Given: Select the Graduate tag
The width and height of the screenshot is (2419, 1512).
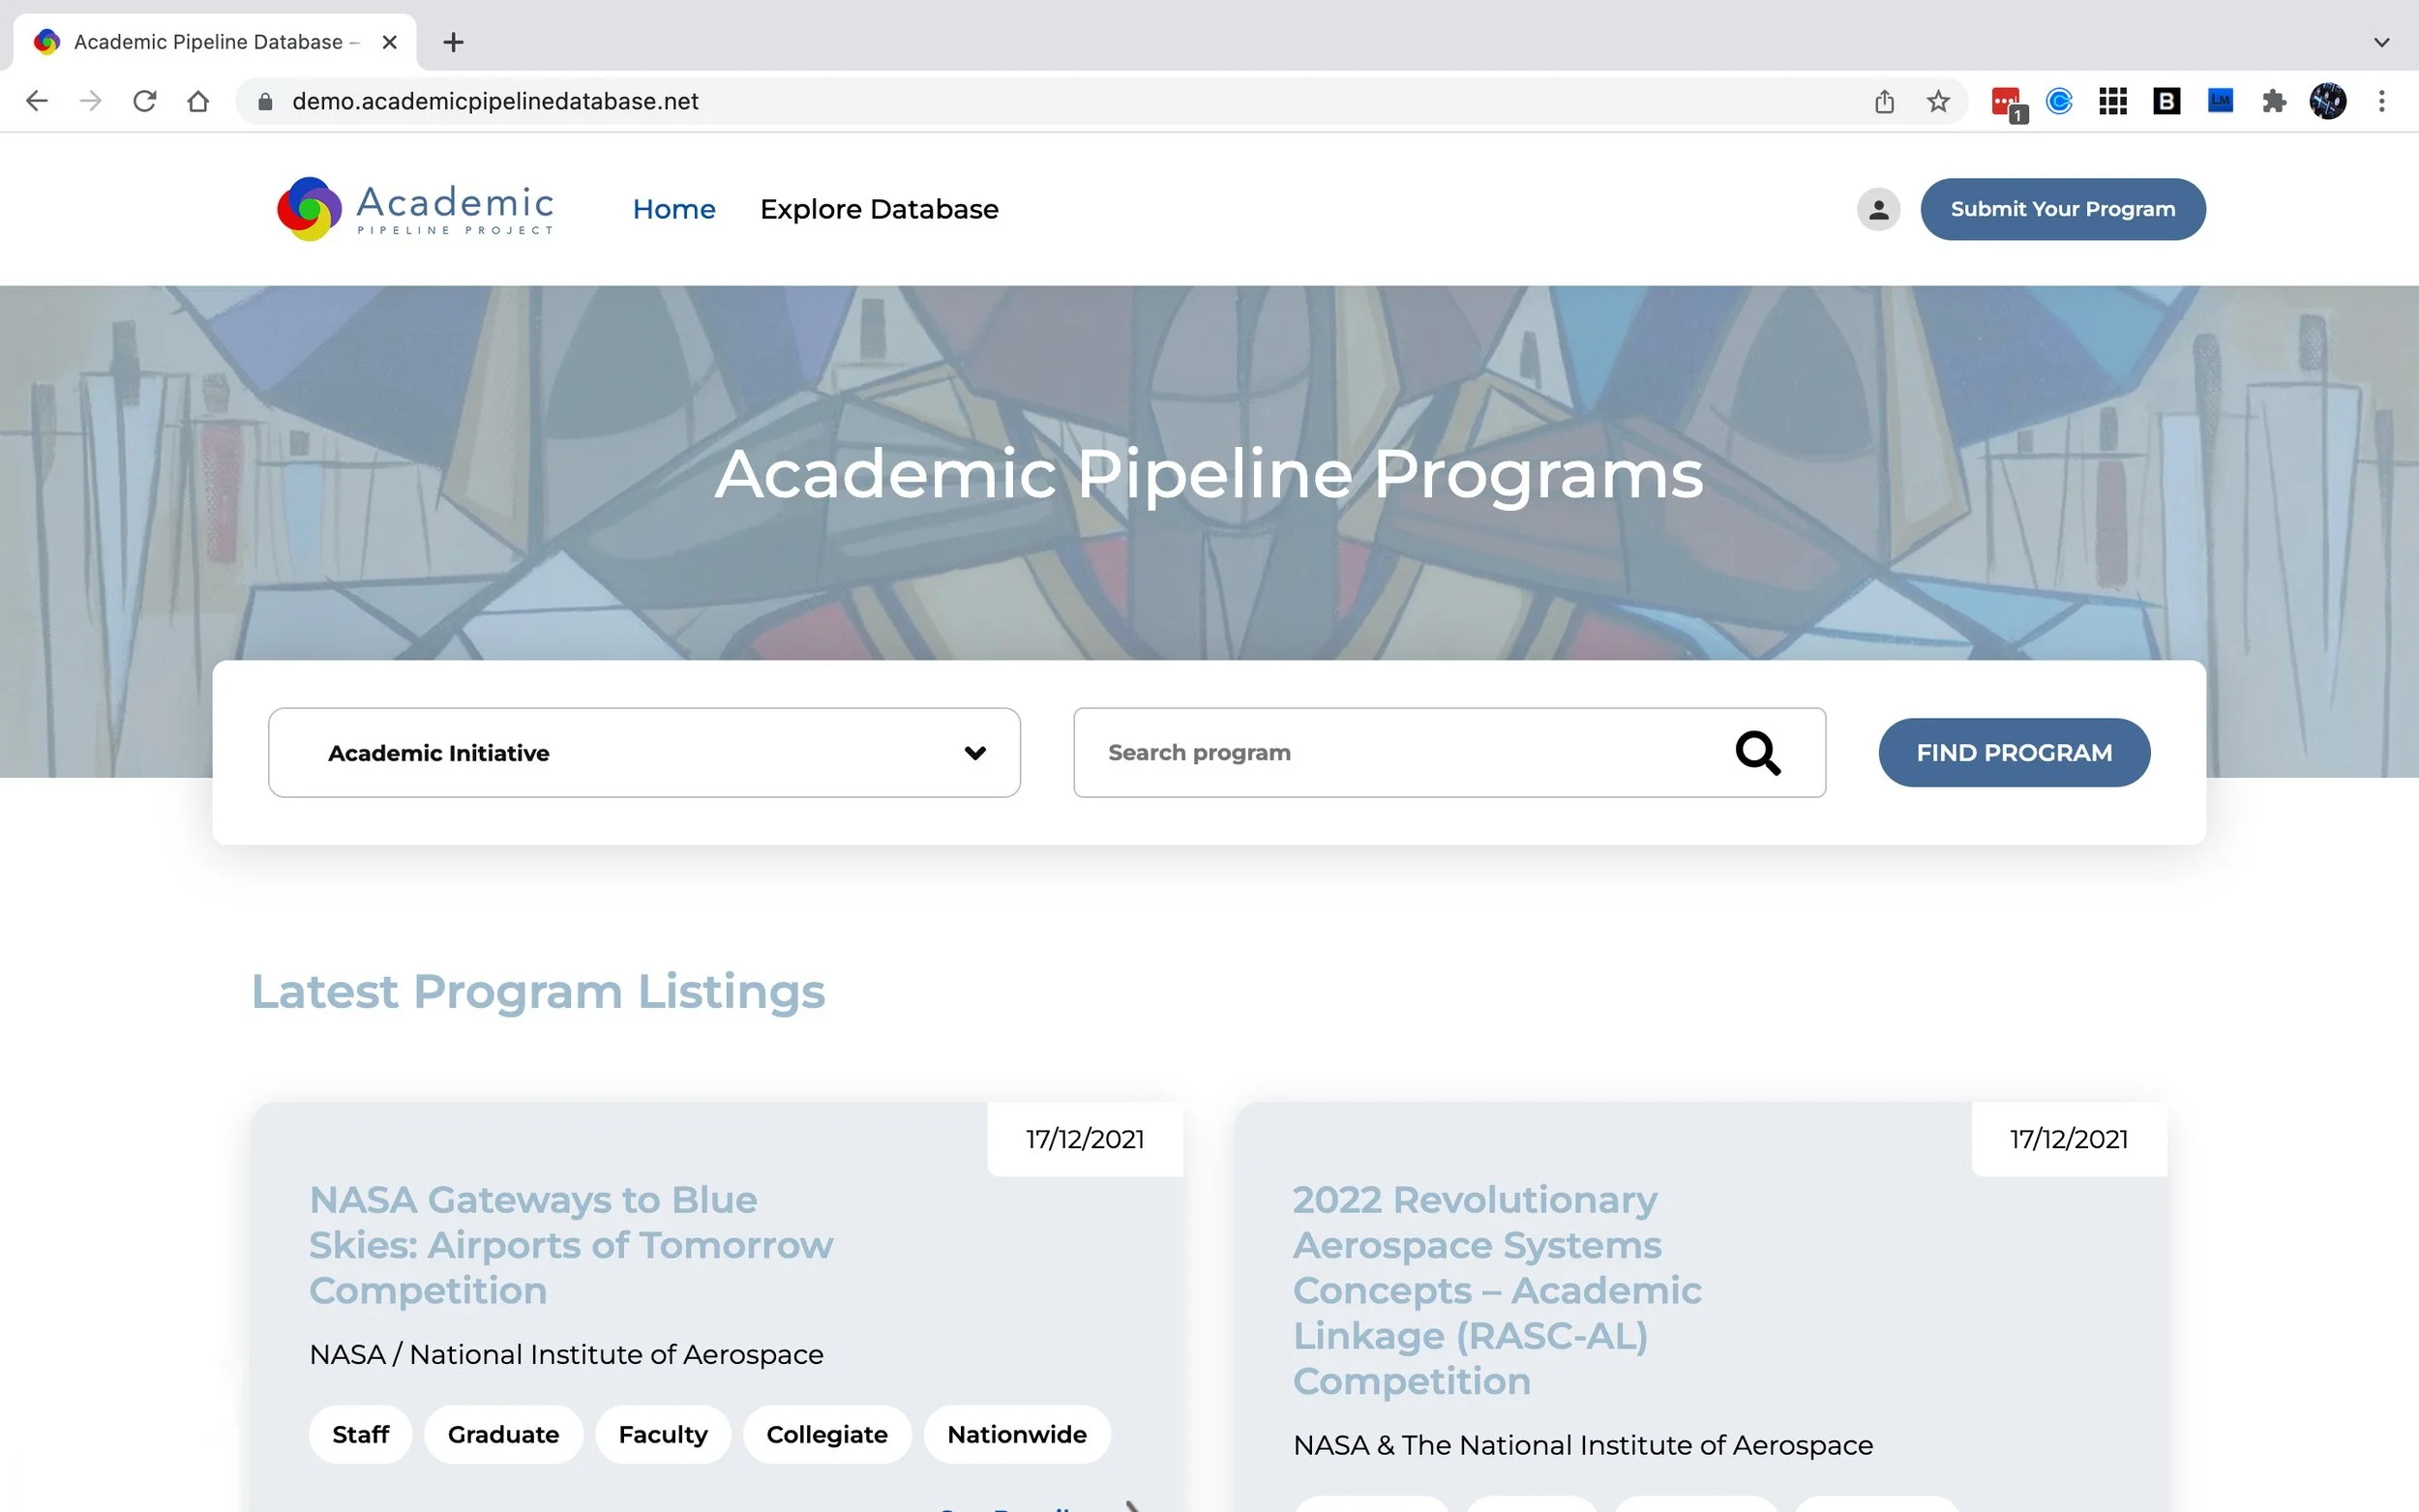Looking at the screenshot, I should (503, 1434).
